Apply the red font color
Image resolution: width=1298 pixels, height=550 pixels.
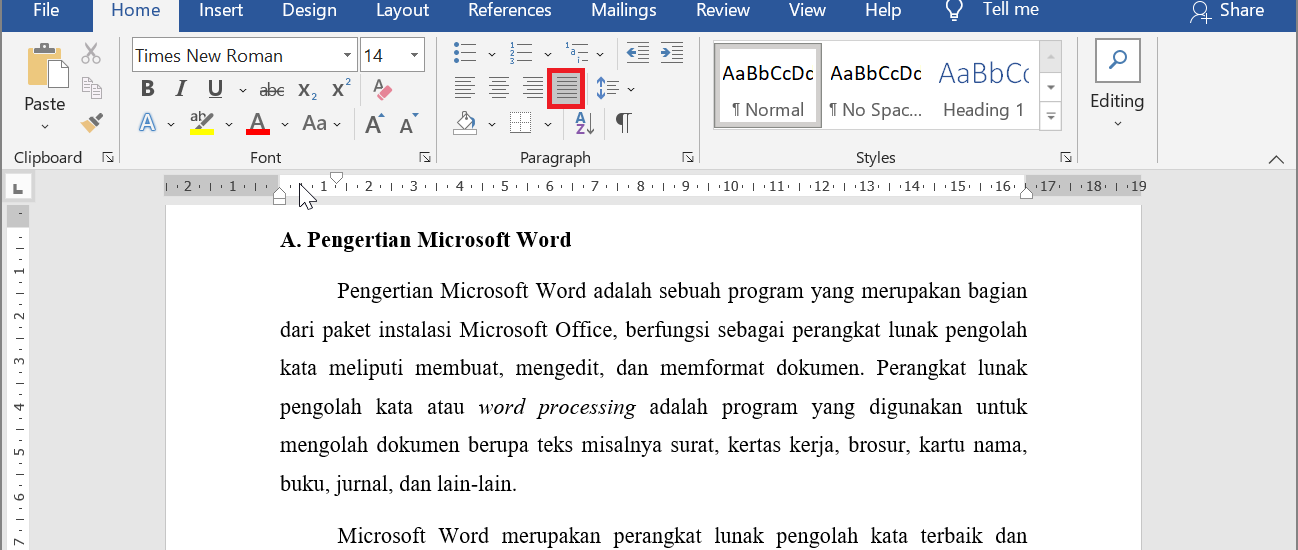pos(259,123)
